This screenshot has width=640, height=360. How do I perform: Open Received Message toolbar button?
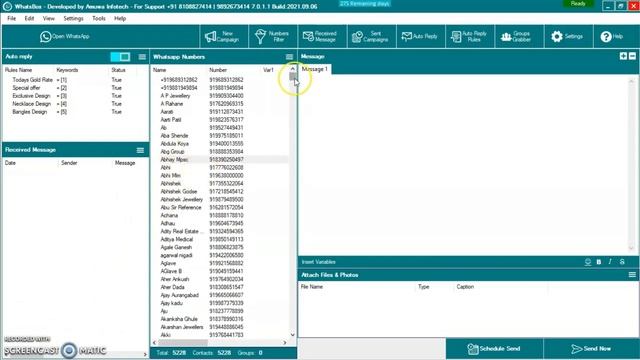[321, 36]
